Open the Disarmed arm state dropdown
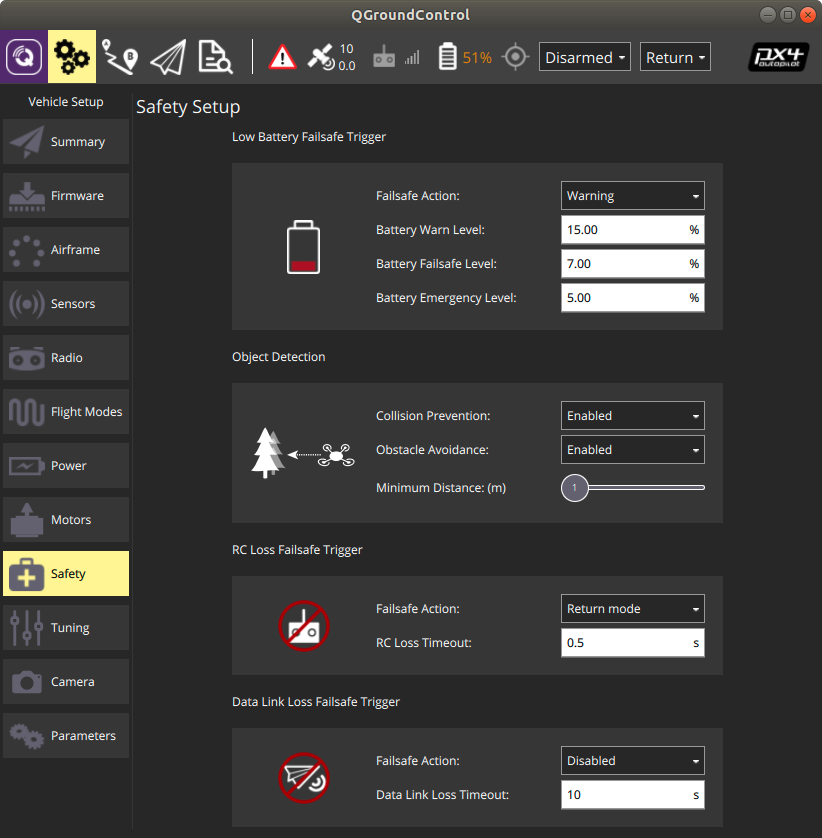Viewport: 822px width, 838px height. pos(585,57)
